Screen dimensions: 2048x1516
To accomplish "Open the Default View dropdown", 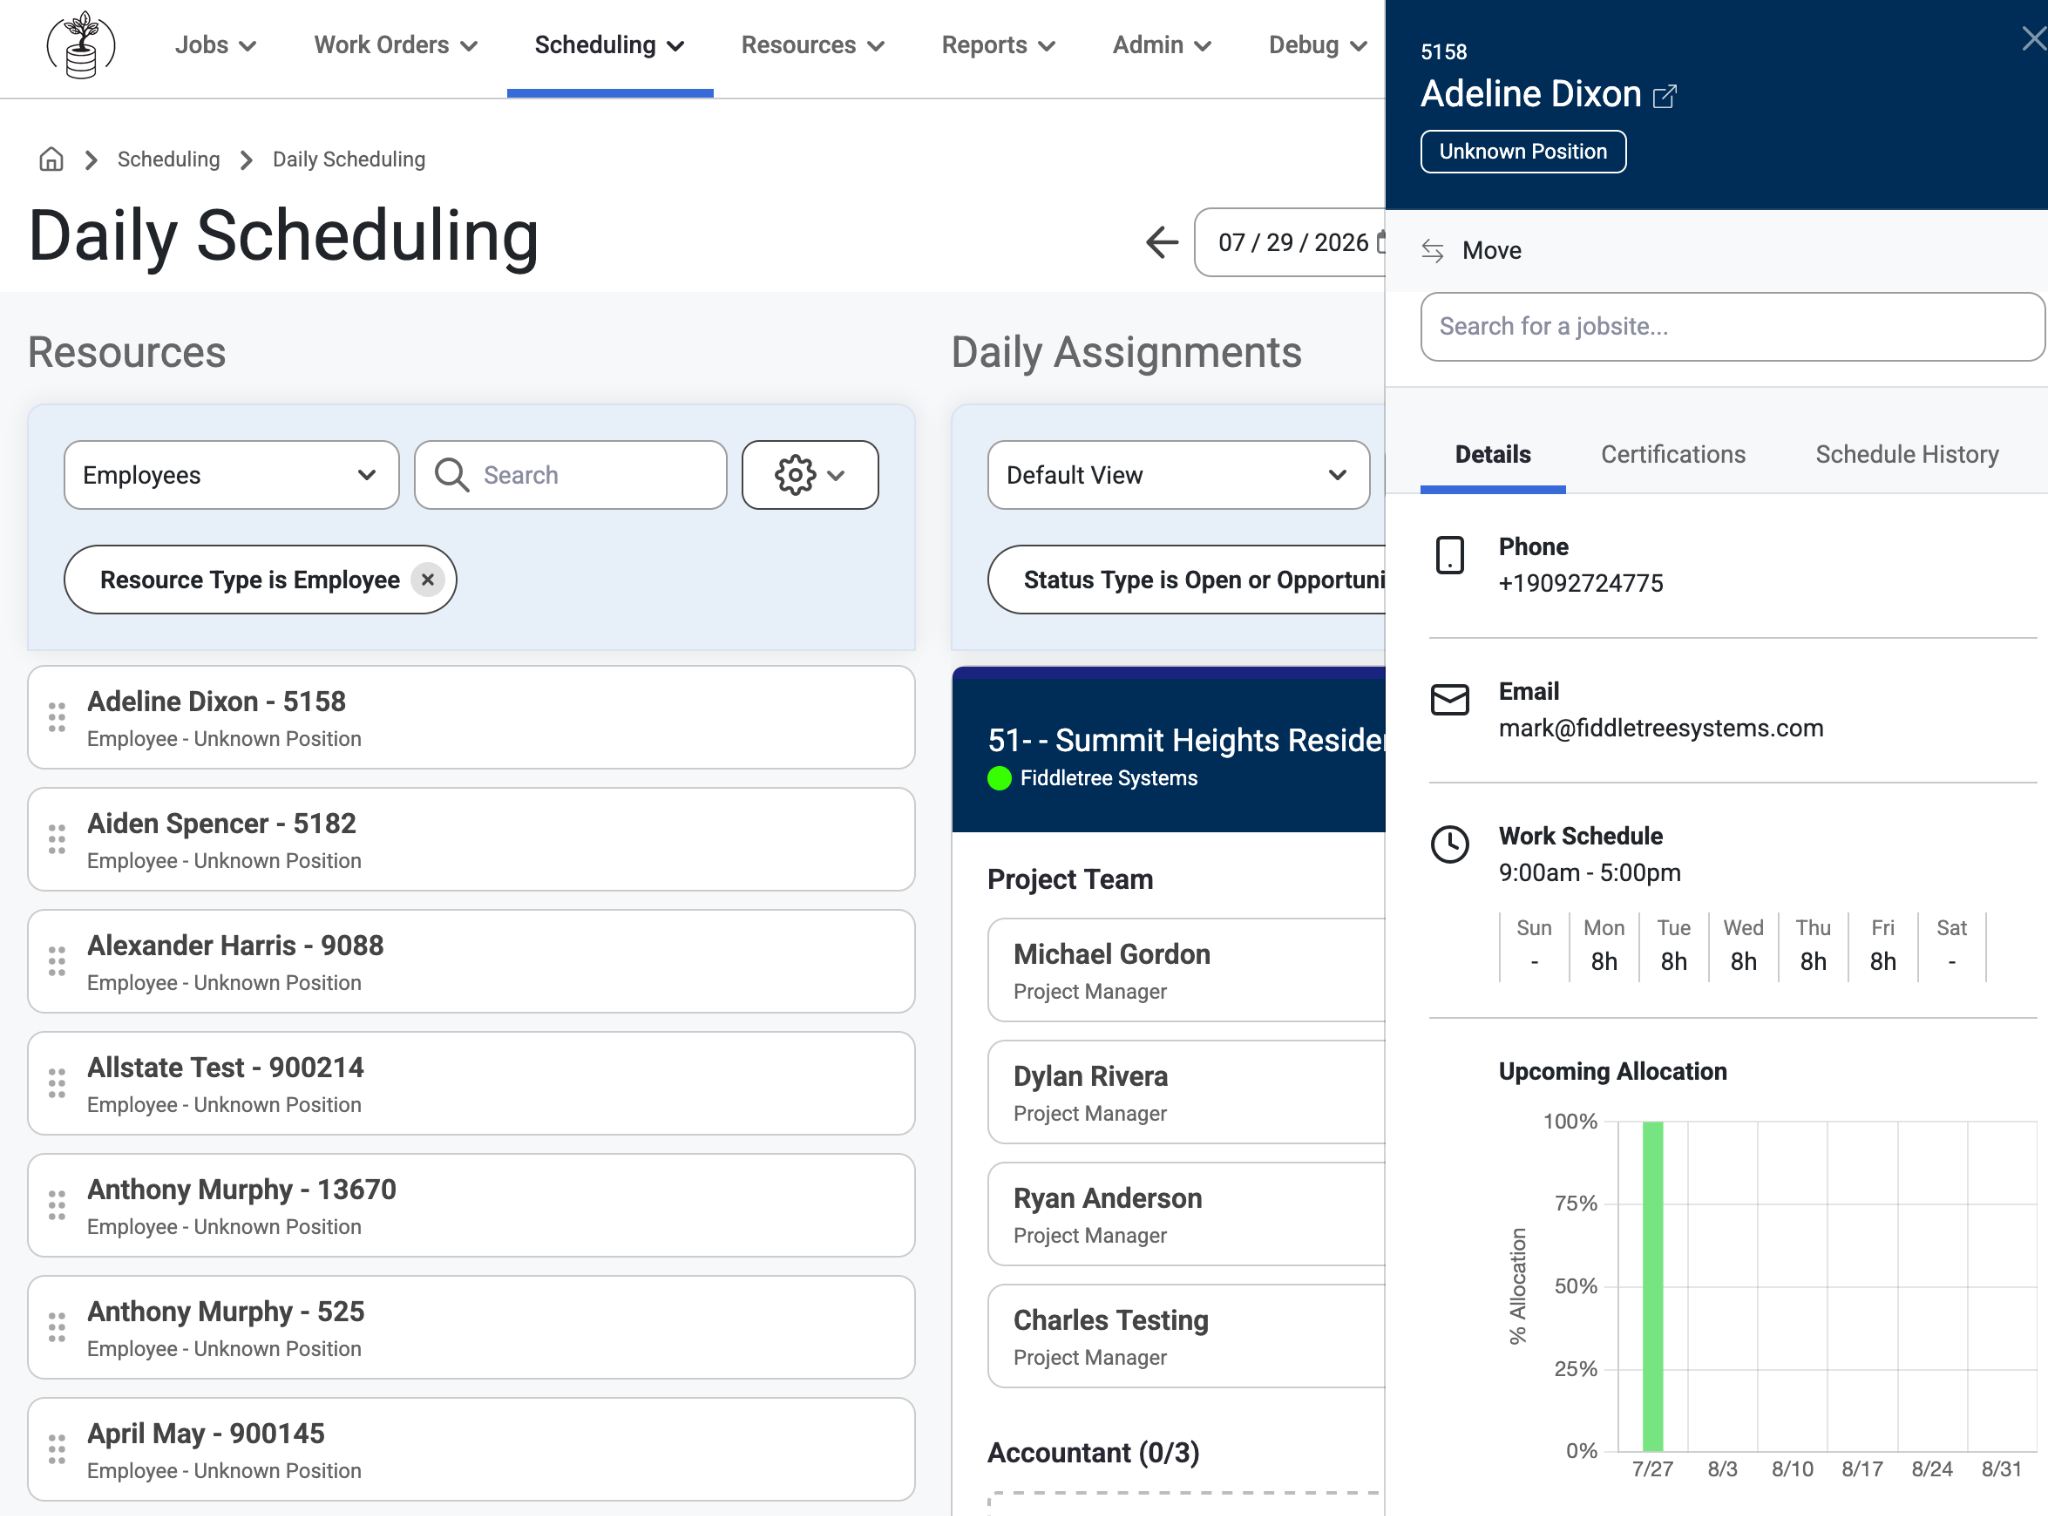I will click(1178, 475).
